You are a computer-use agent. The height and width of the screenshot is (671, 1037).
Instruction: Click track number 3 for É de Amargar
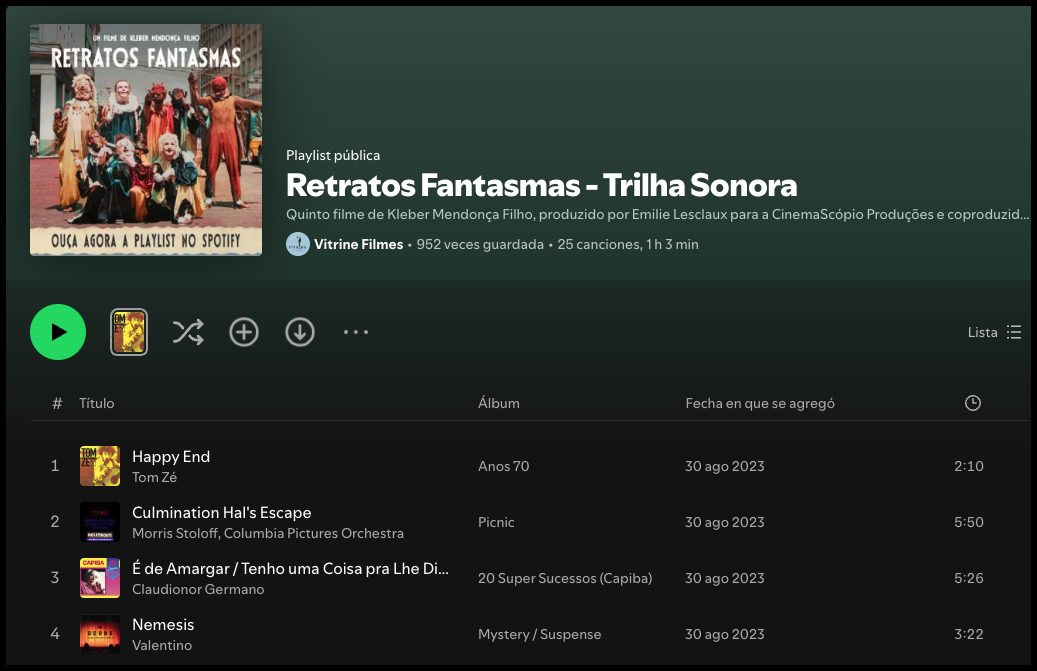coord(55,578)
